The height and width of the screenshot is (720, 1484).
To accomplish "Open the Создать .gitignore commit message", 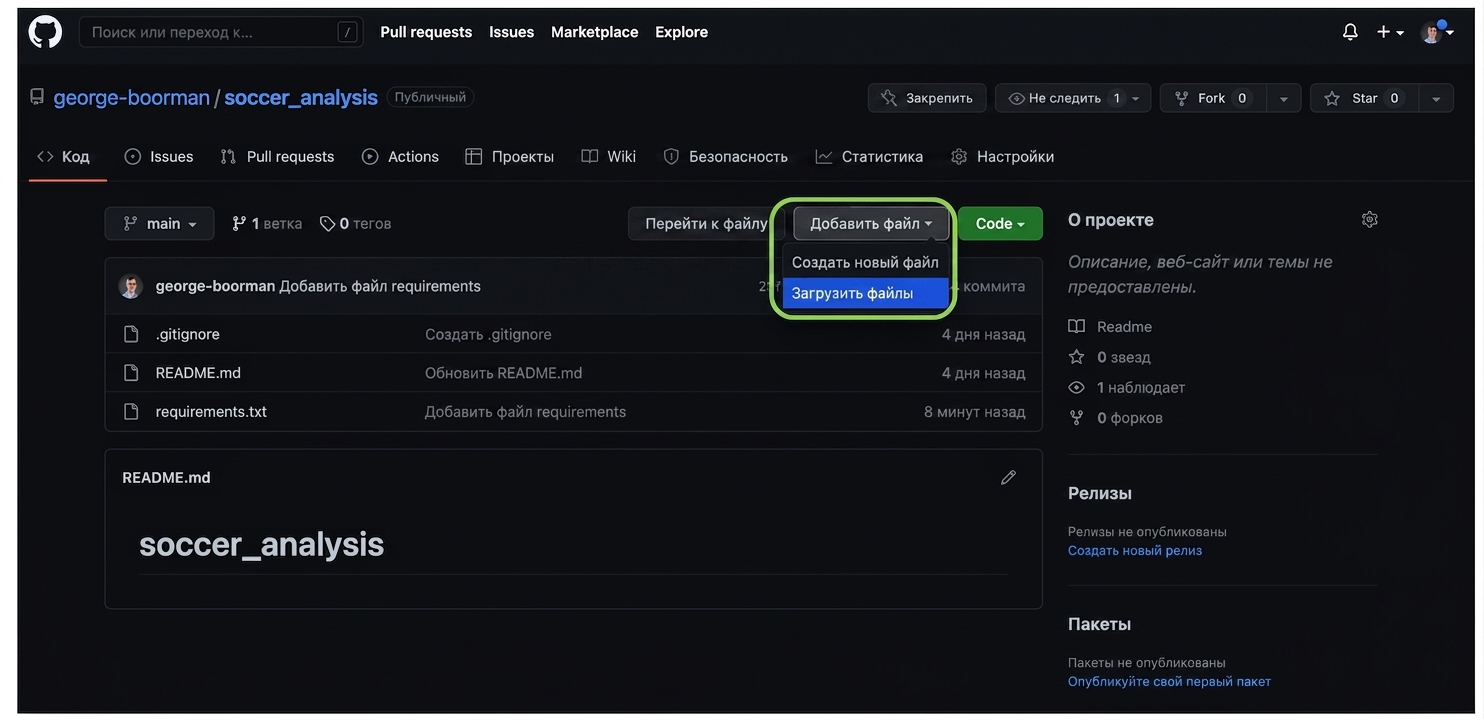I will point(488,334).
